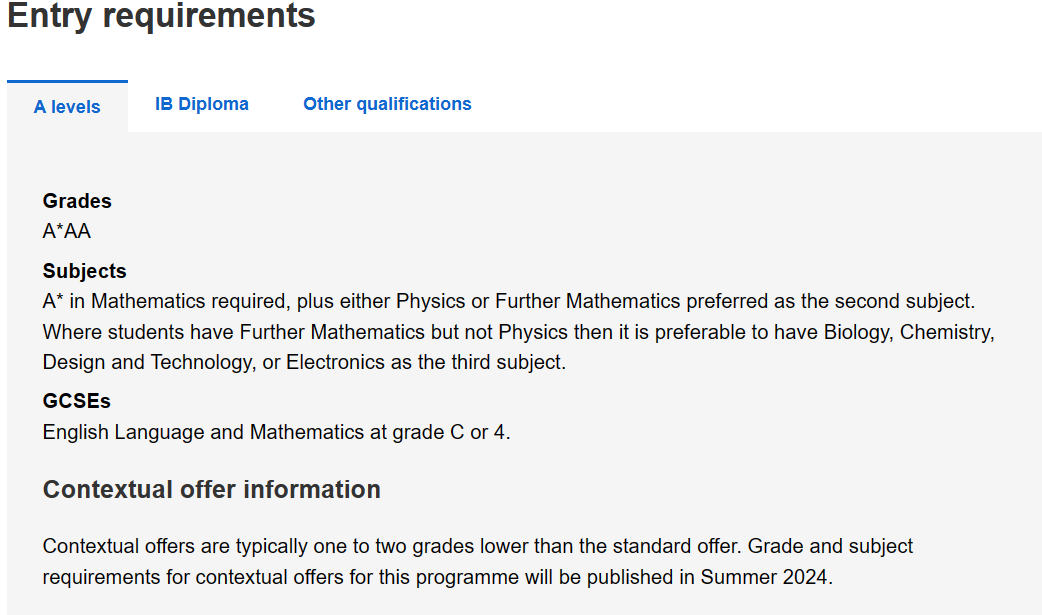
Task: Select the A levels tab
Action: (67, 107)
